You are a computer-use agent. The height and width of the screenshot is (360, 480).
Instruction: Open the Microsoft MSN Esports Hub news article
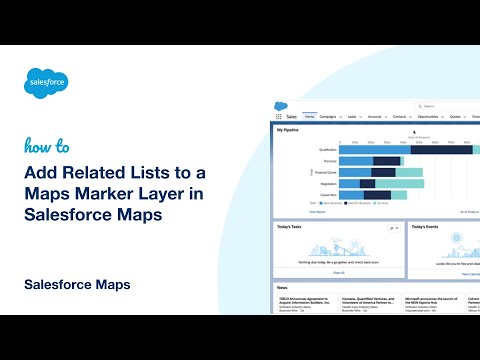(x=431, y=301)
